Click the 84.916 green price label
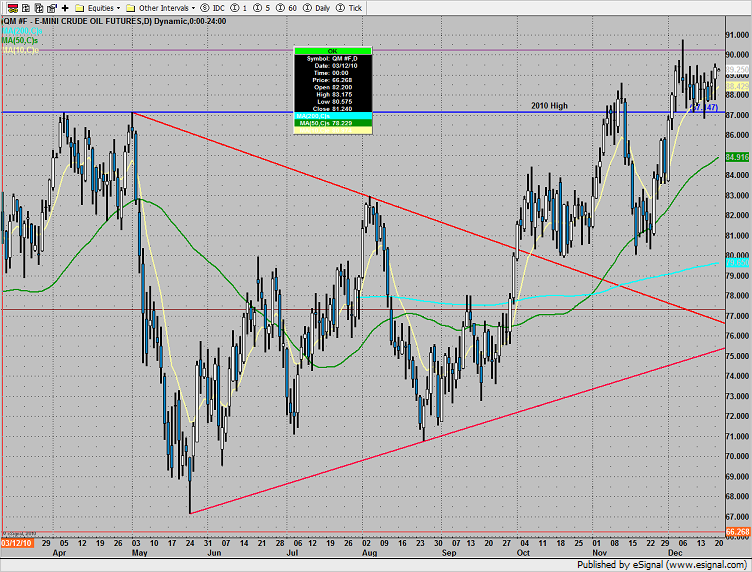Image resolution: width=752 pixels, height=572 pixels. point(738,157)
